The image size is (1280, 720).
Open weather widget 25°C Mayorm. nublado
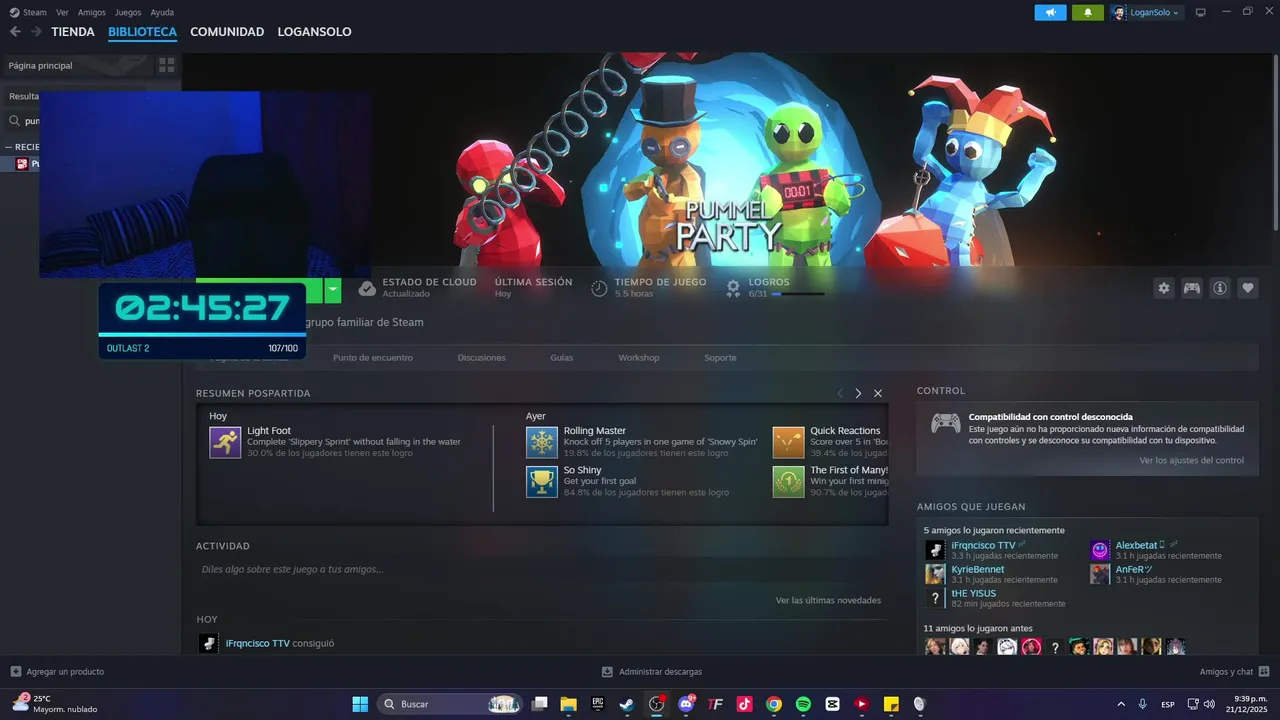pyautogui.click(x=55, y=703)
